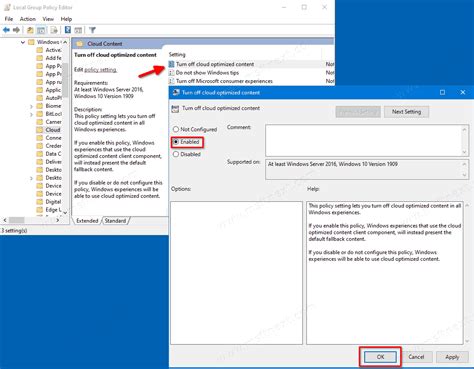Select the Disabled radio button
The image size is (474, 369).
(176, 154)
